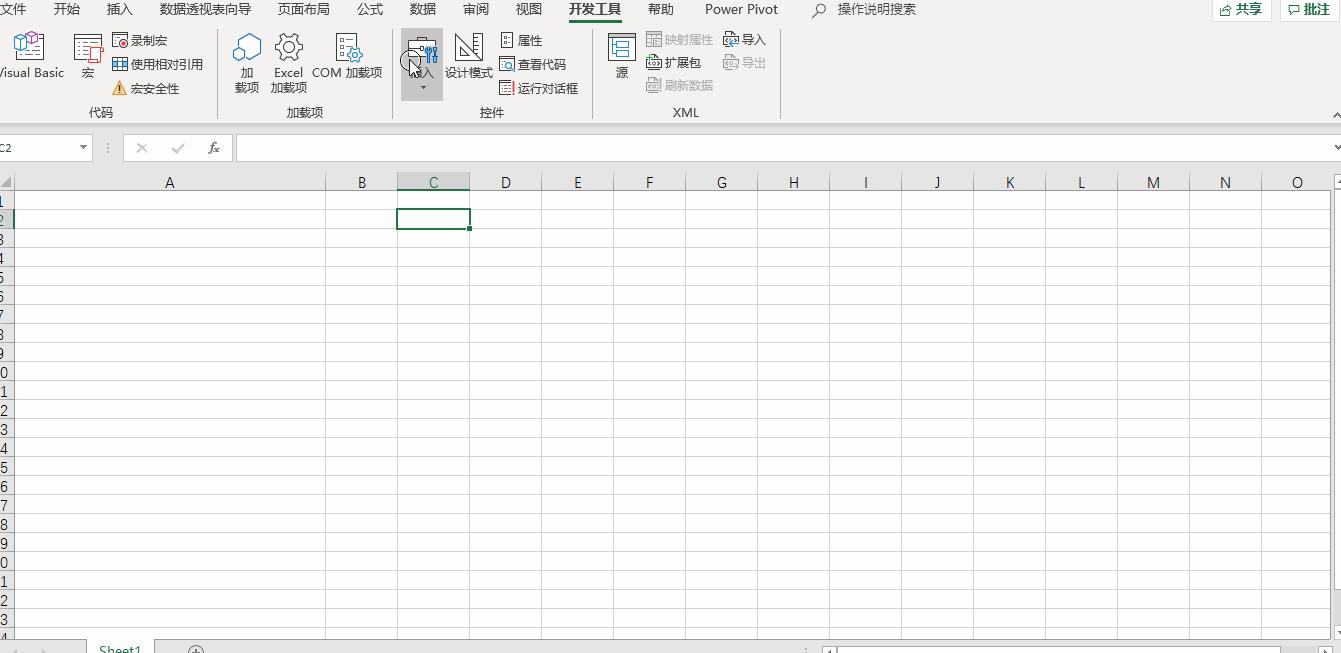Select column B header
The height and width of the screenshot is (653, 1341).
click(x=361, y=182)
